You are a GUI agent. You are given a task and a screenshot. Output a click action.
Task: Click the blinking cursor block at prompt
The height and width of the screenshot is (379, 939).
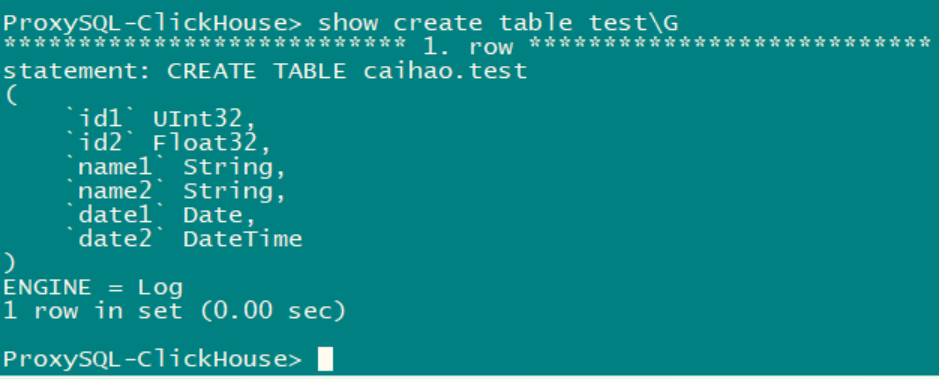[325, 359]
